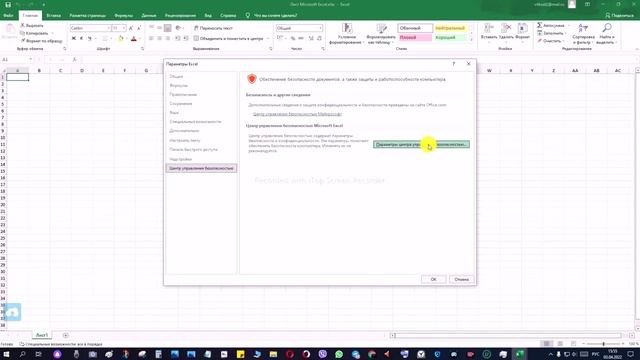Open Find and Select menu
The width and height of the screenshot is (640, 360).
[x=606, y=34]
